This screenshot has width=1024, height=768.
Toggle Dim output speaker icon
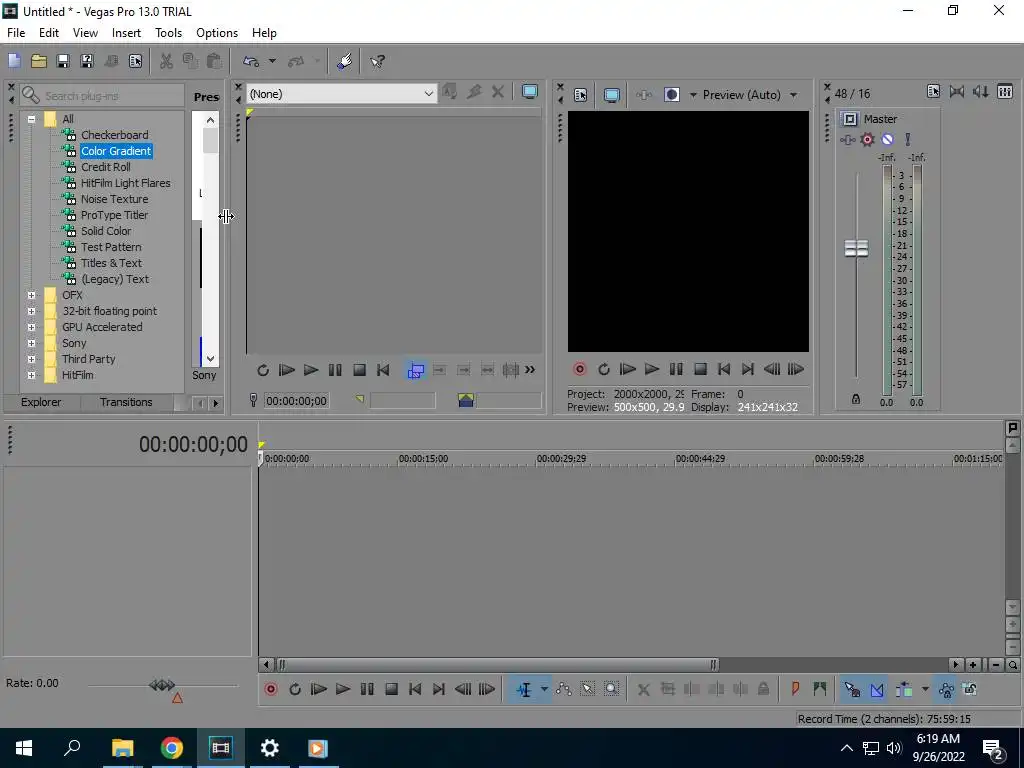coord(980,92)
